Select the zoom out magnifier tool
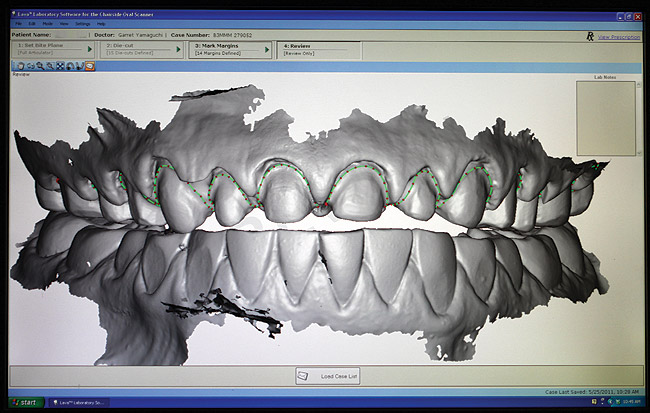 click(x=50, y=66)
